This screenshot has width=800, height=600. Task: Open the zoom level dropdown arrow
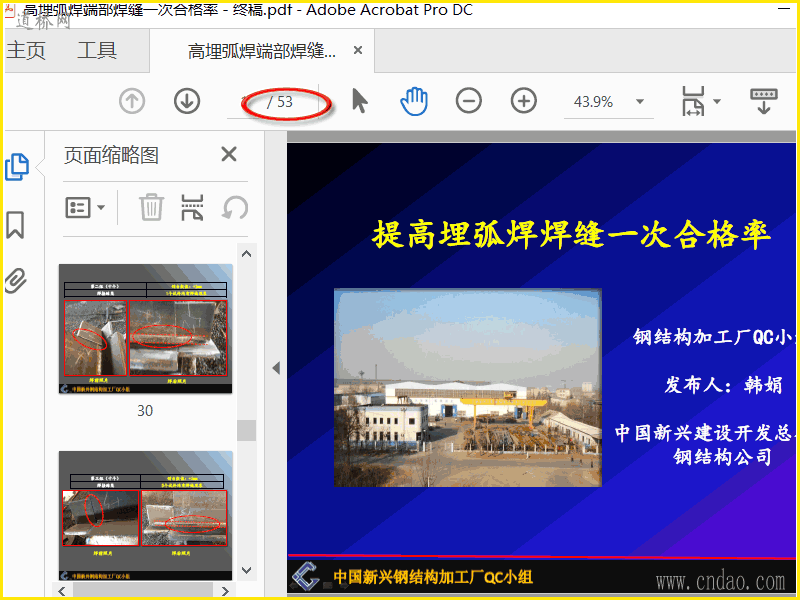[640, 102]
